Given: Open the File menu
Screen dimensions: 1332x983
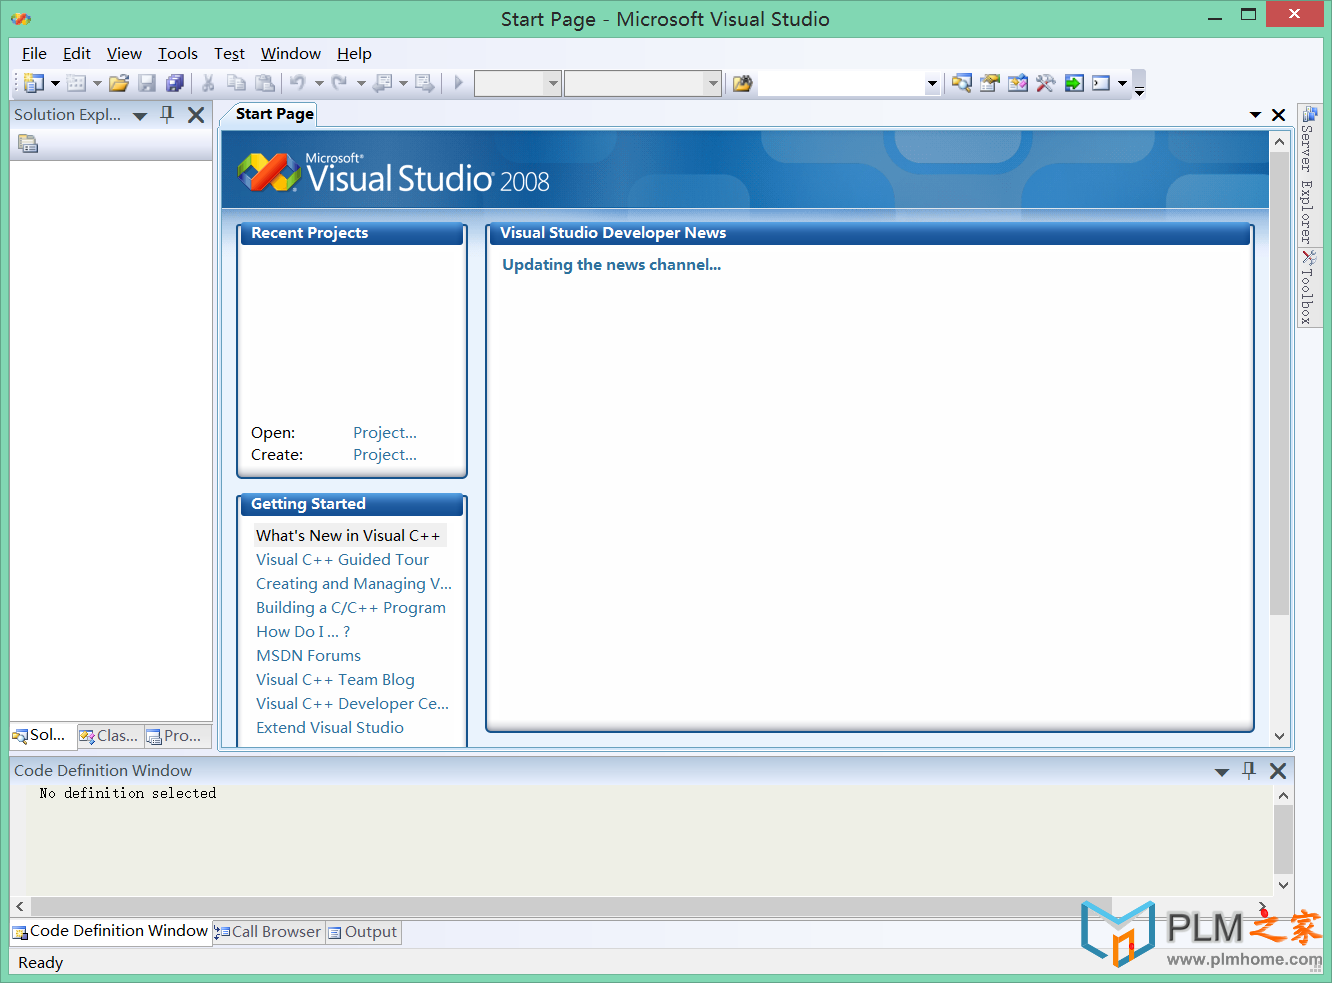Looking at the screenshot, I should tap(34, 53).
